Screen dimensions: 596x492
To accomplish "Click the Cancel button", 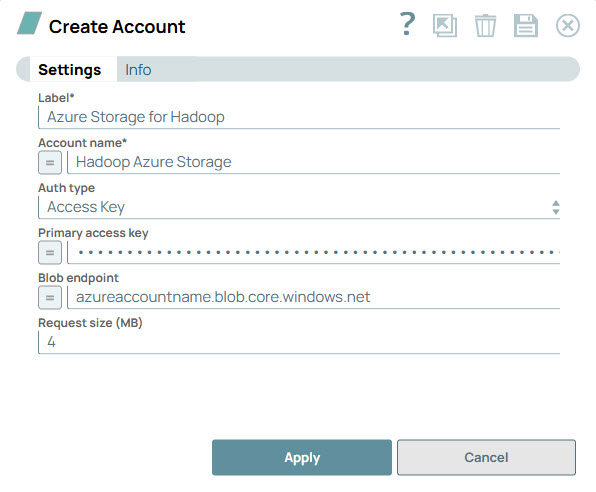I will click(486, 457).
